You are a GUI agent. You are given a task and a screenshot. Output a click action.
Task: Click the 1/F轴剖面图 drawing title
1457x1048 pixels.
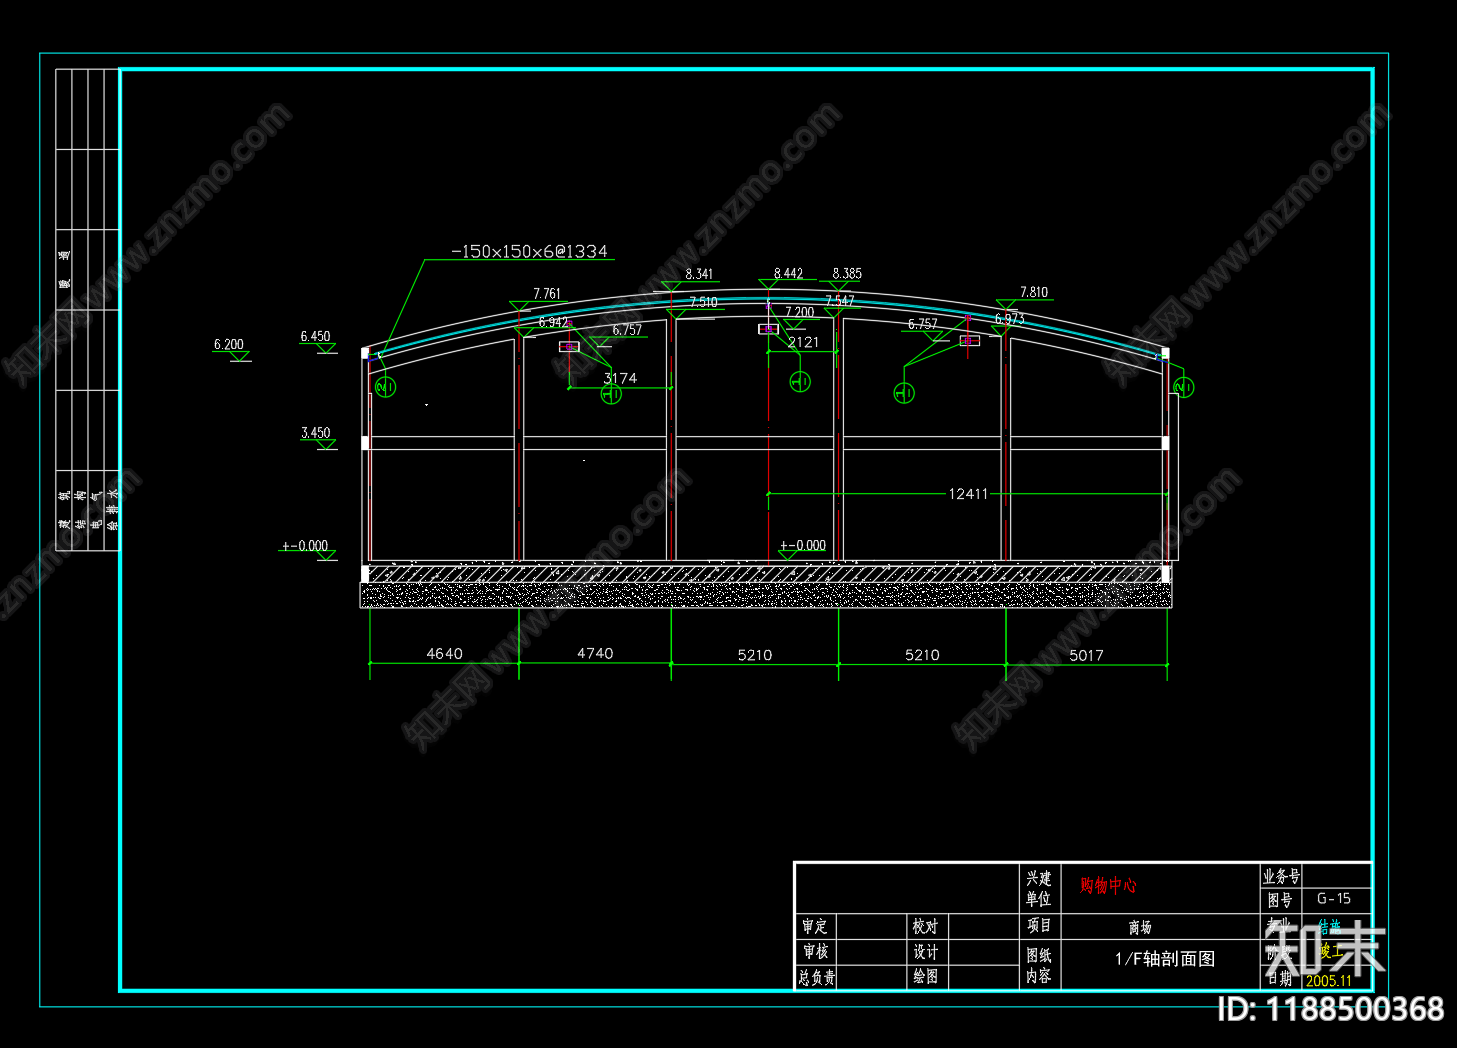point(1165,959)
